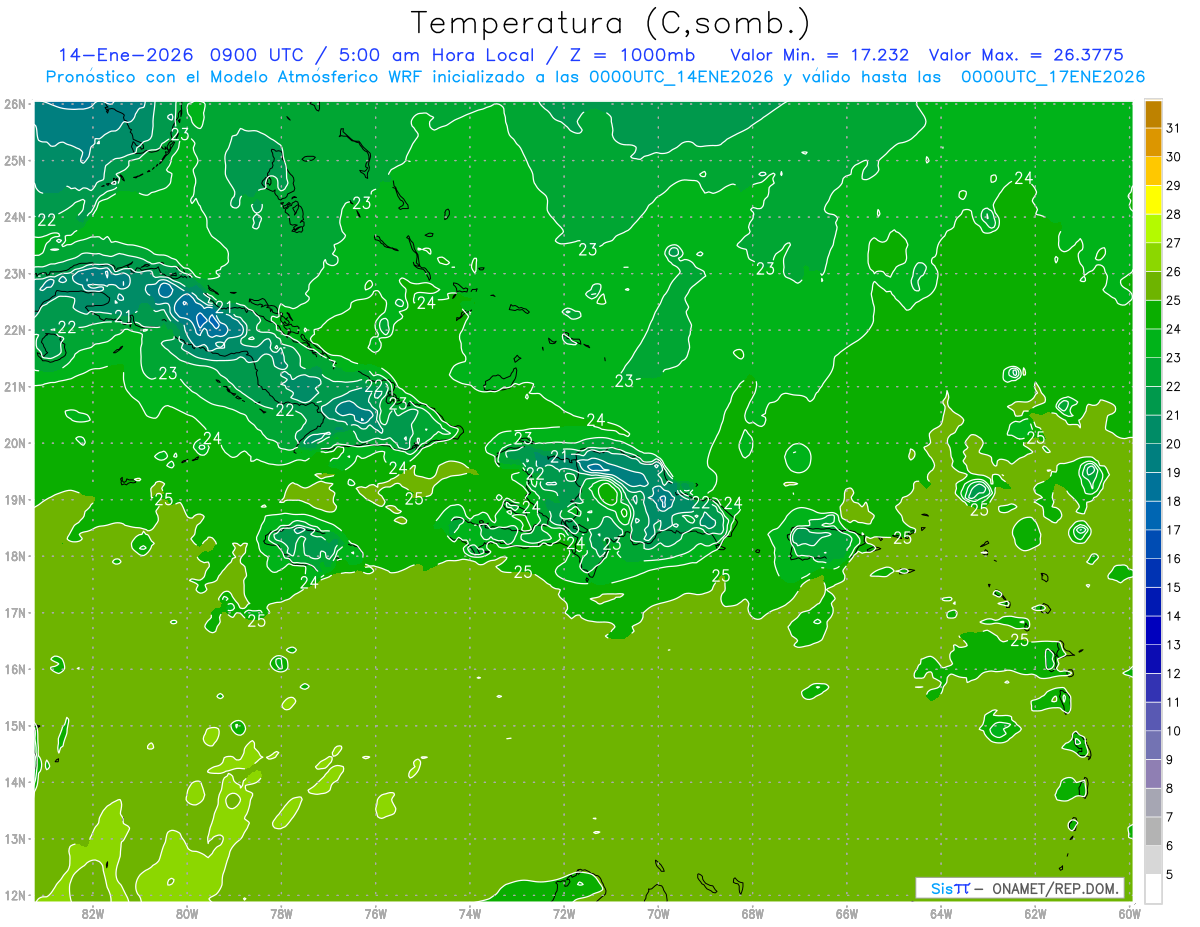Image resolution: width=1200 pixels, height=927 pixels.
Task: Click the '68W' longitude axis label
Action: click(x=753, y=913)
